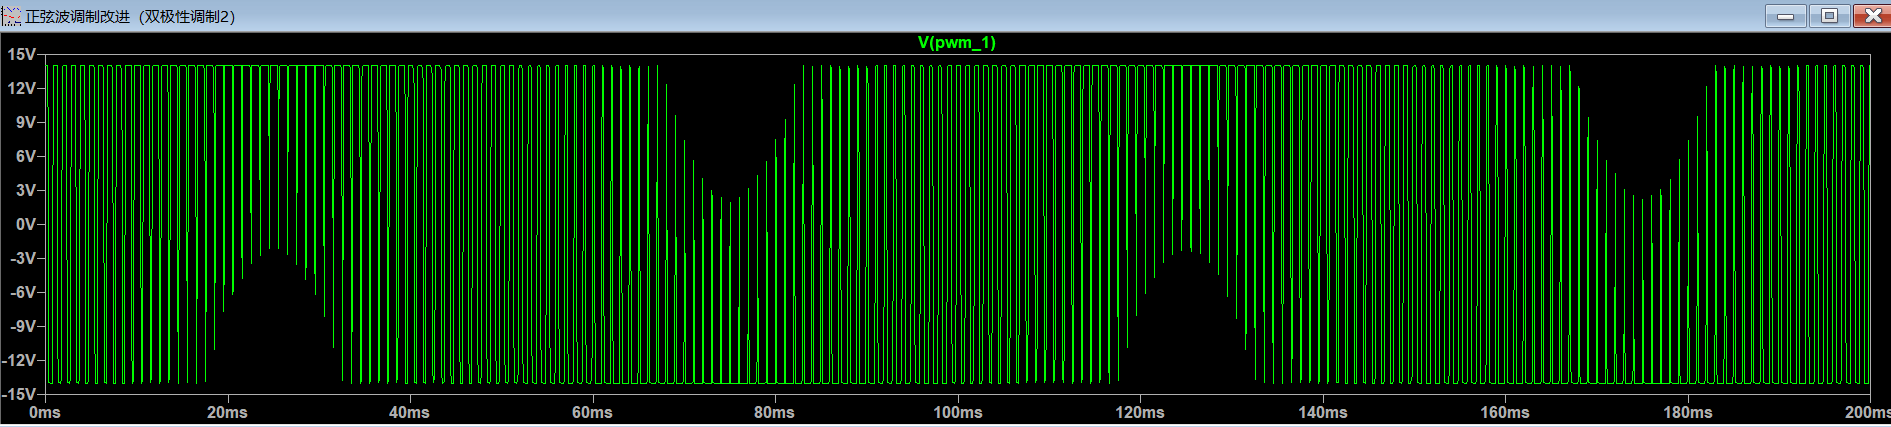This screenshot has height=427, width=1891.
Task: Select the -9V vertical axis tick label
Action: (24, 327)
